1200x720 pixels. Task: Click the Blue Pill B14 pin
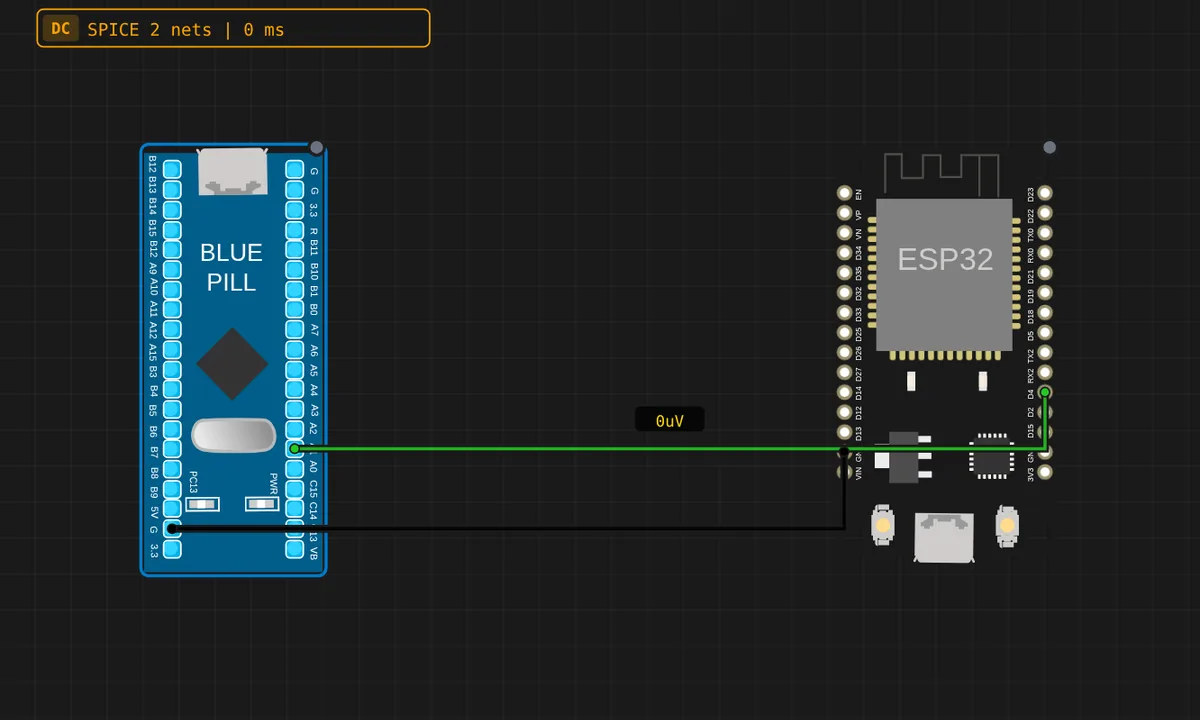tap(172, 209)
